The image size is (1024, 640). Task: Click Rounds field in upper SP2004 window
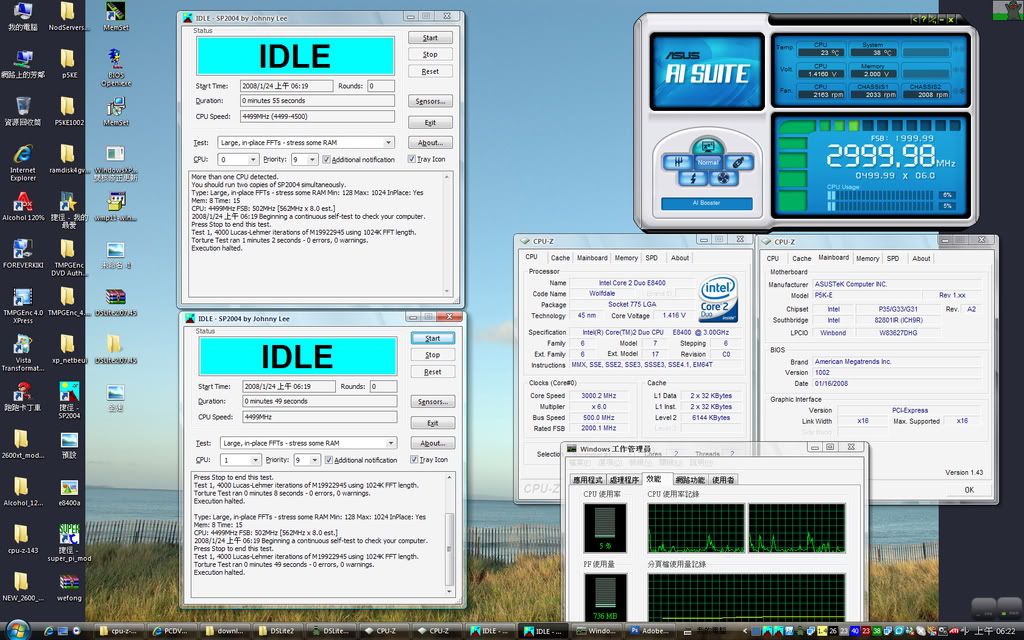381,86
